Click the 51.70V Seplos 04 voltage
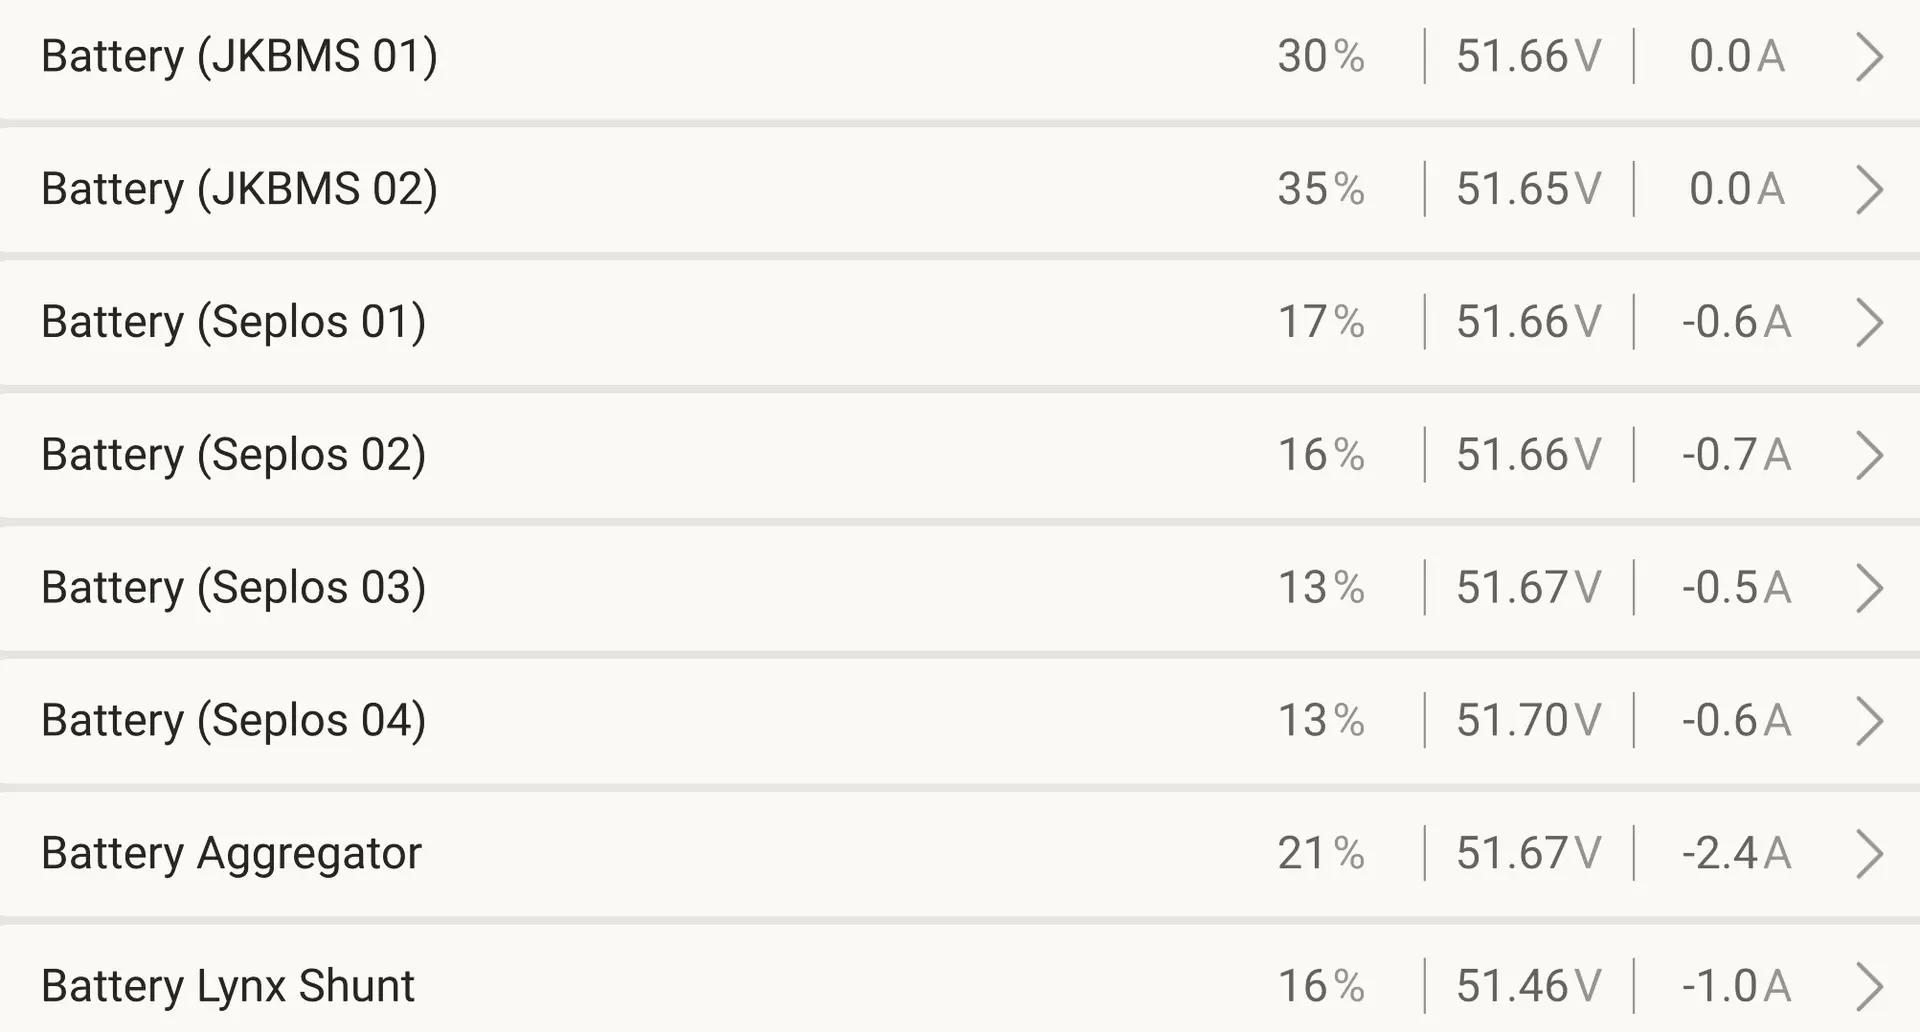Viewport: 1920px width, 1032px height. pyautogui.click(x=1528, y=721)
